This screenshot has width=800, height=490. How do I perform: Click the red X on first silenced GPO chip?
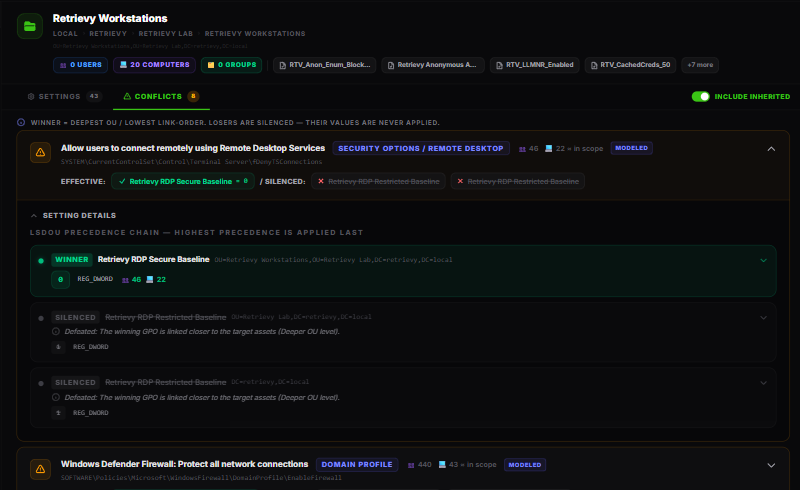click(321, 181)
